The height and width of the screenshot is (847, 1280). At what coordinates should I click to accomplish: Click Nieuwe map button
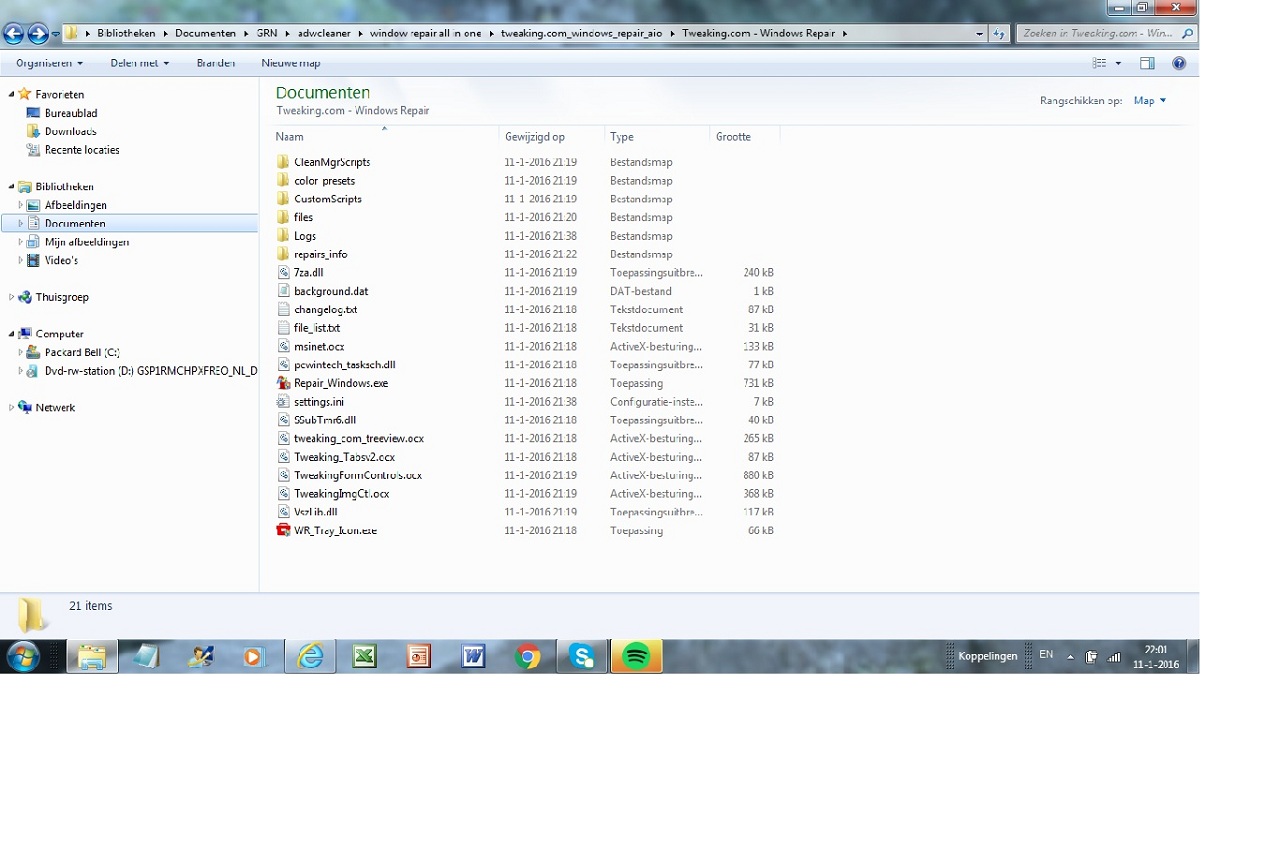291,63
